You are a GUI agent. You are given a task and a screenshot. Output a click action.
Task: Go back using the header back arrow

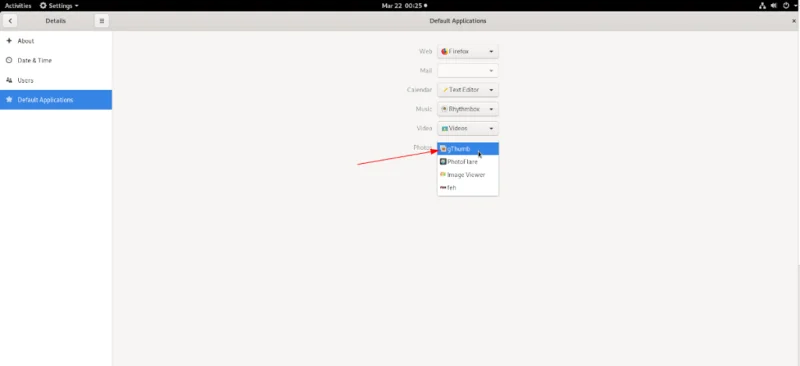point(10,21)
